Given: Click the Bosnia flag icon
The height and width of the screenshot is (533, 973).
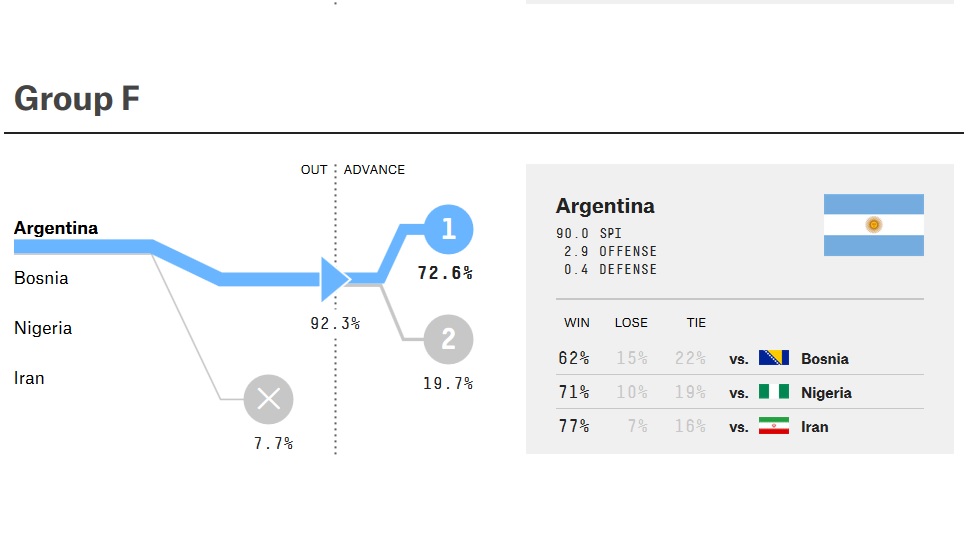Looking at the screenshot, I should 774,358.
